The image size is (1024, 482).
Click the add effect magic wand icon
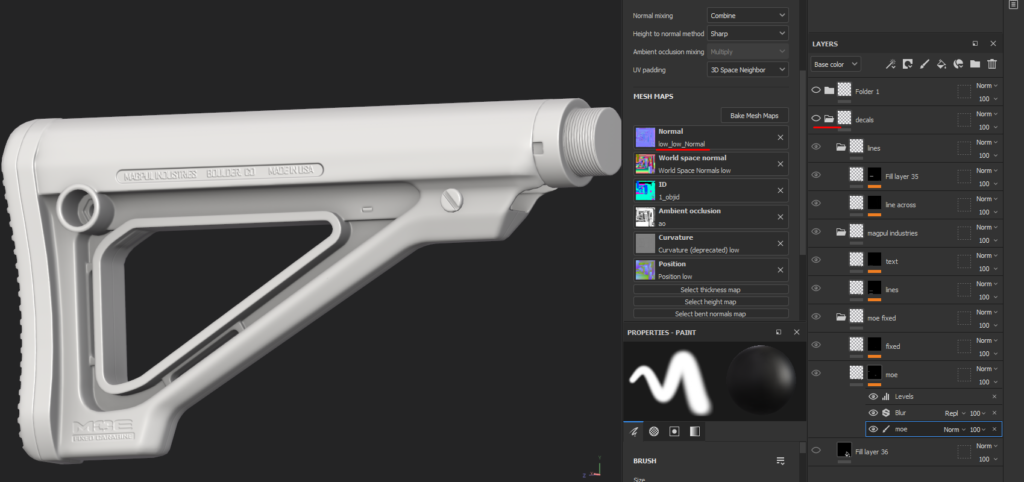click(890, 64)
